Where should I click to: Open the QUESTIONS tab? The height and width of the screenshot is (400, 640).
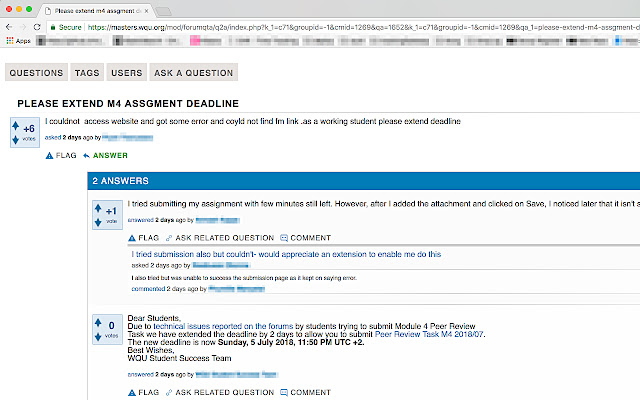click(x=36, y=73)
